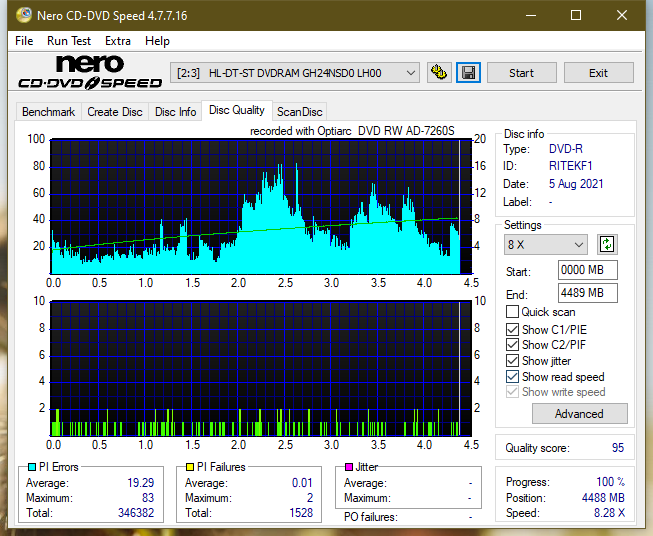Viewport: 653px width, 536px height.
Task: Toggle the Show read speed checkbox
Action: coord(512,376)
